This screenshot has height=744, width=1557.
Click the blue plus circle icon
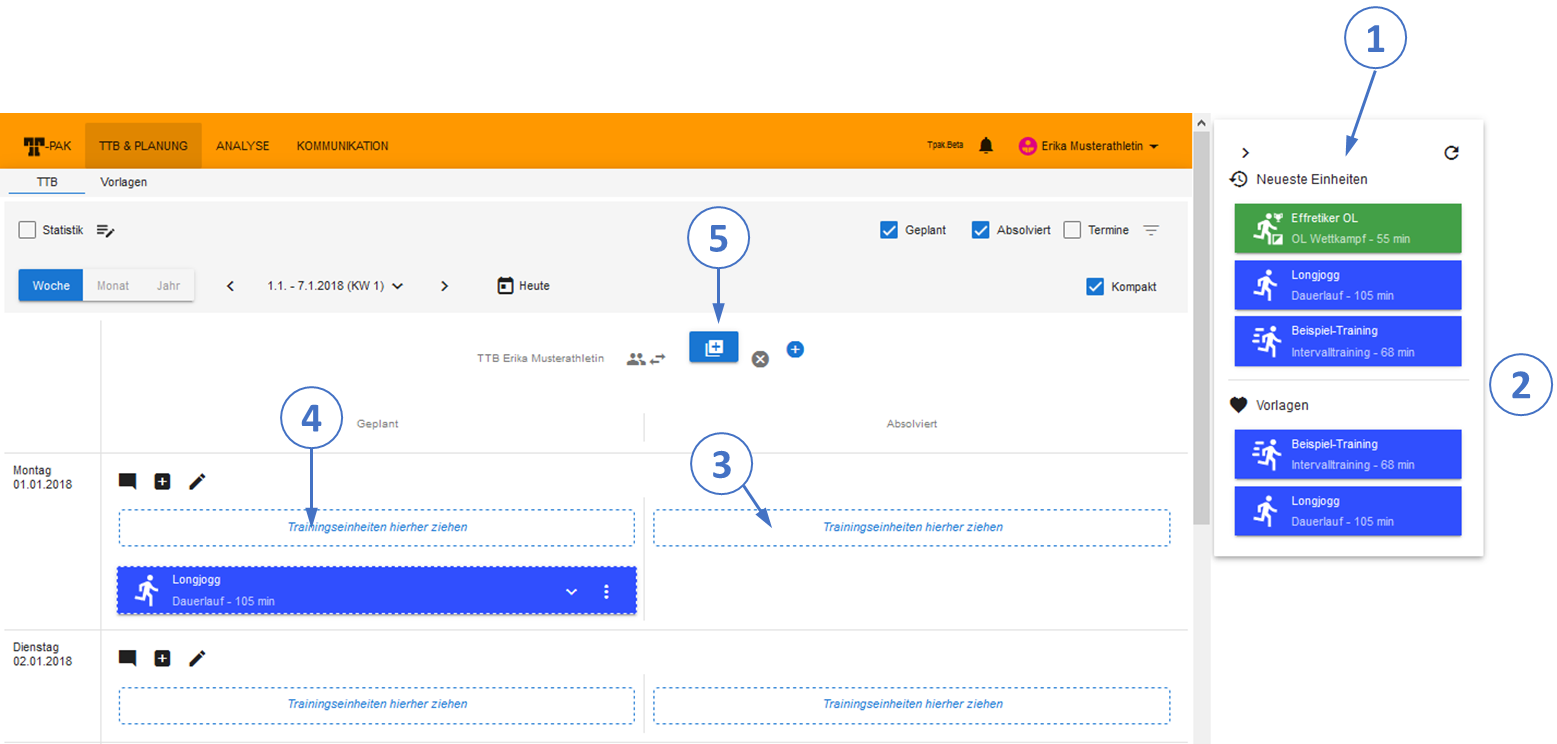click(x=795, y=349)
